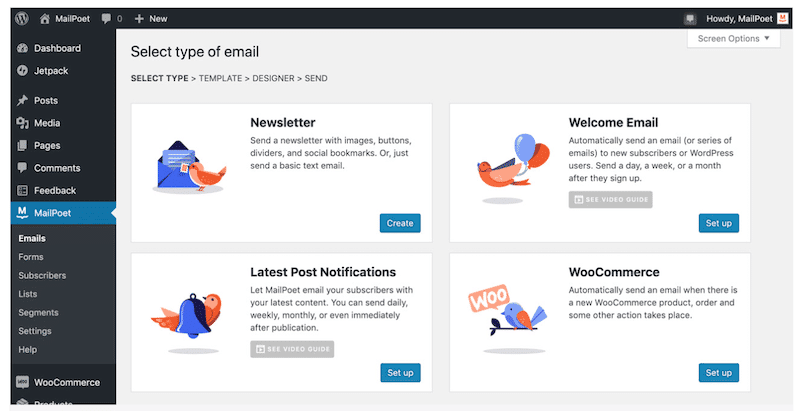Open WooCommerce using its sidebar icon
The width and height of the screenshot is (800, 411).
pos(22,382)
